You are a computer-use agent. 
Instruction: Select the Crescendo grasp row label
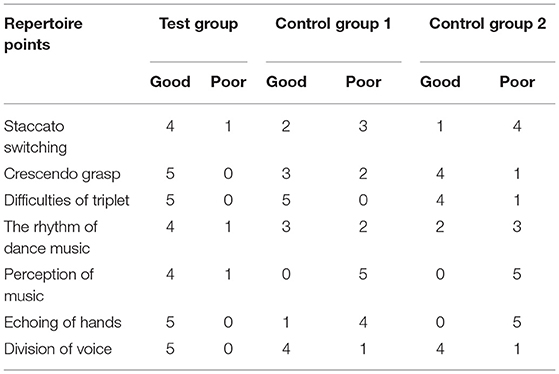[62, 174]
